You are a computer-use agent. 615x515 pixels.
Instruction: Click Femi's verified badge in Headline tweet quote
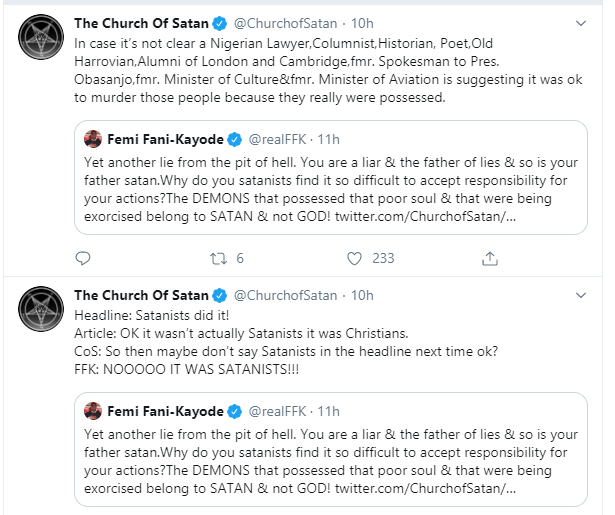tap(234, 411)
